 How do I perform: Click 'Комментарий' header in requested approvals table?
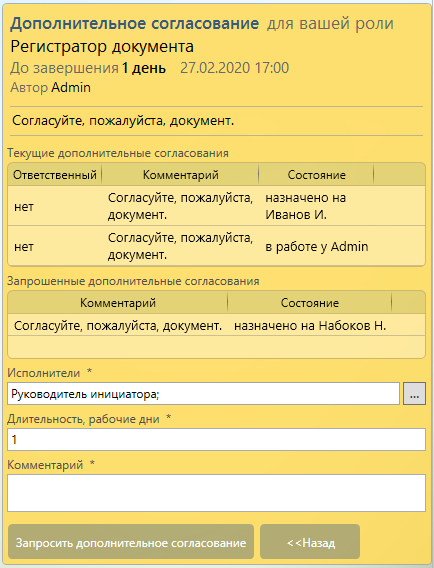[118, 303]
